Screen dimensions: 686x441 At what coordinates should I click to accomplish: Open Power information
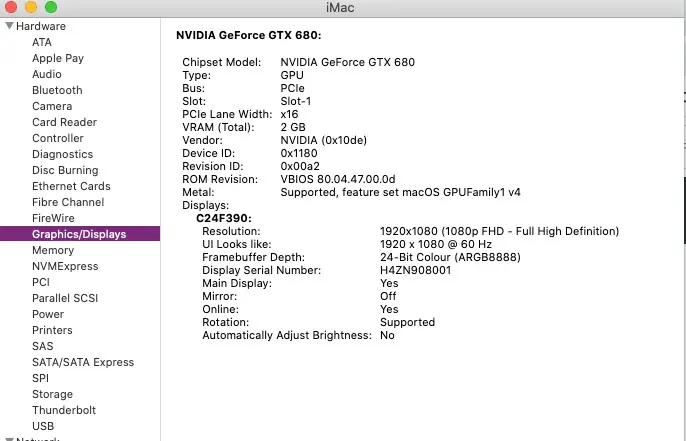[48, 314]
